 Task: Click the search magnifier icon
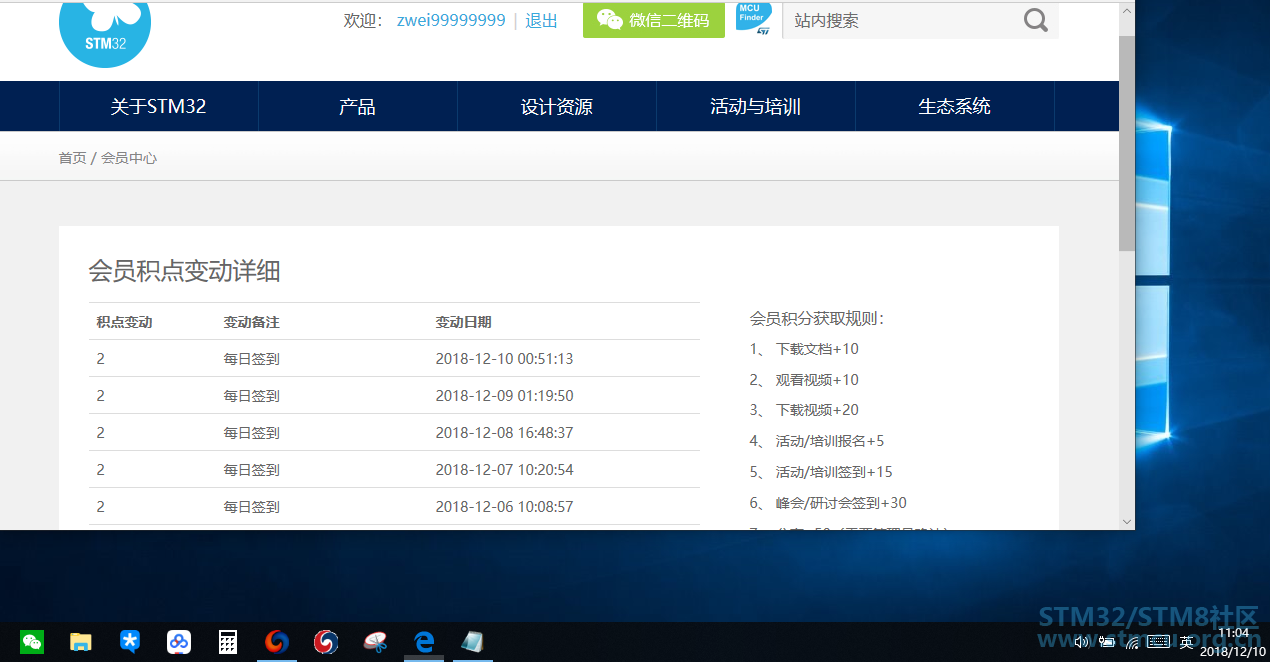click(x=1036, y=20)
